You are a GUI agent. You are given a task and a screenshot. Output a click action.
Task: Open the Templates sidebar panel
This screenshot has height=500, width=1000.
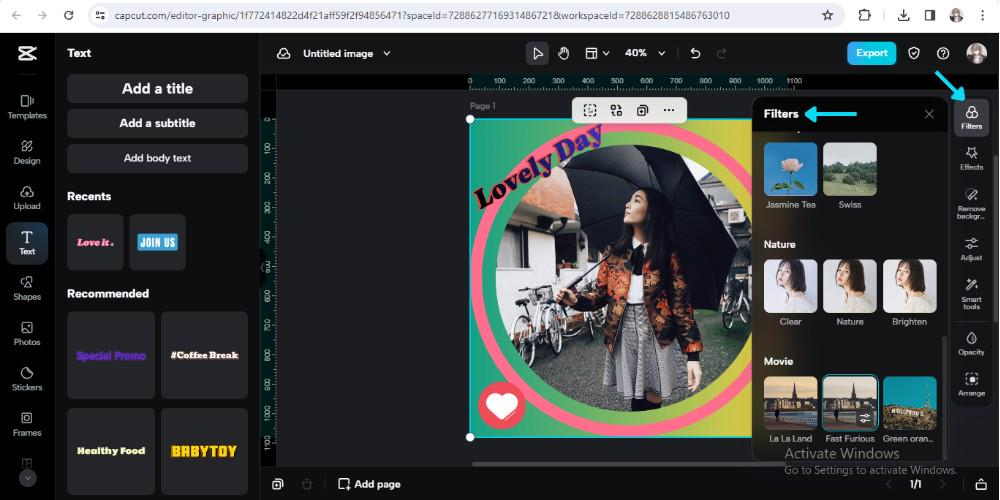point(27,107)
